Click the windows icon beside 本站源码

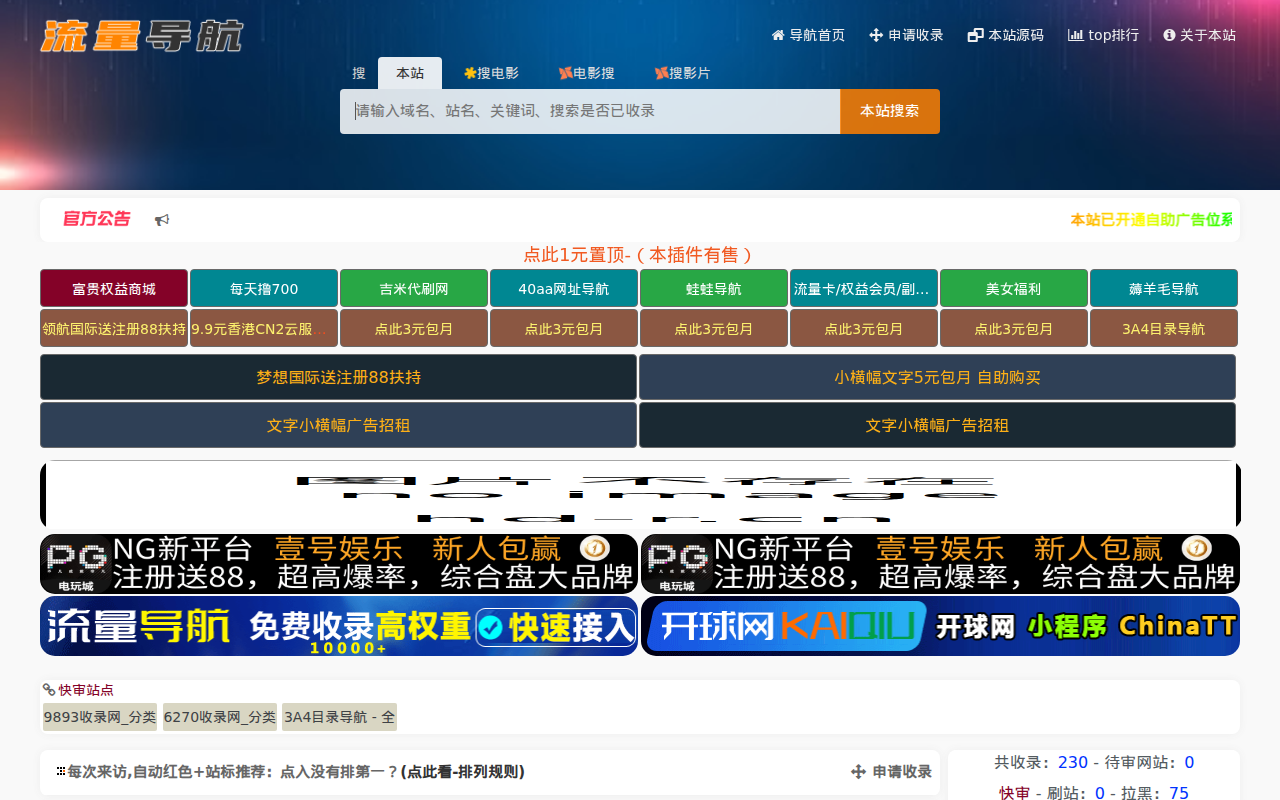point(976,35)
